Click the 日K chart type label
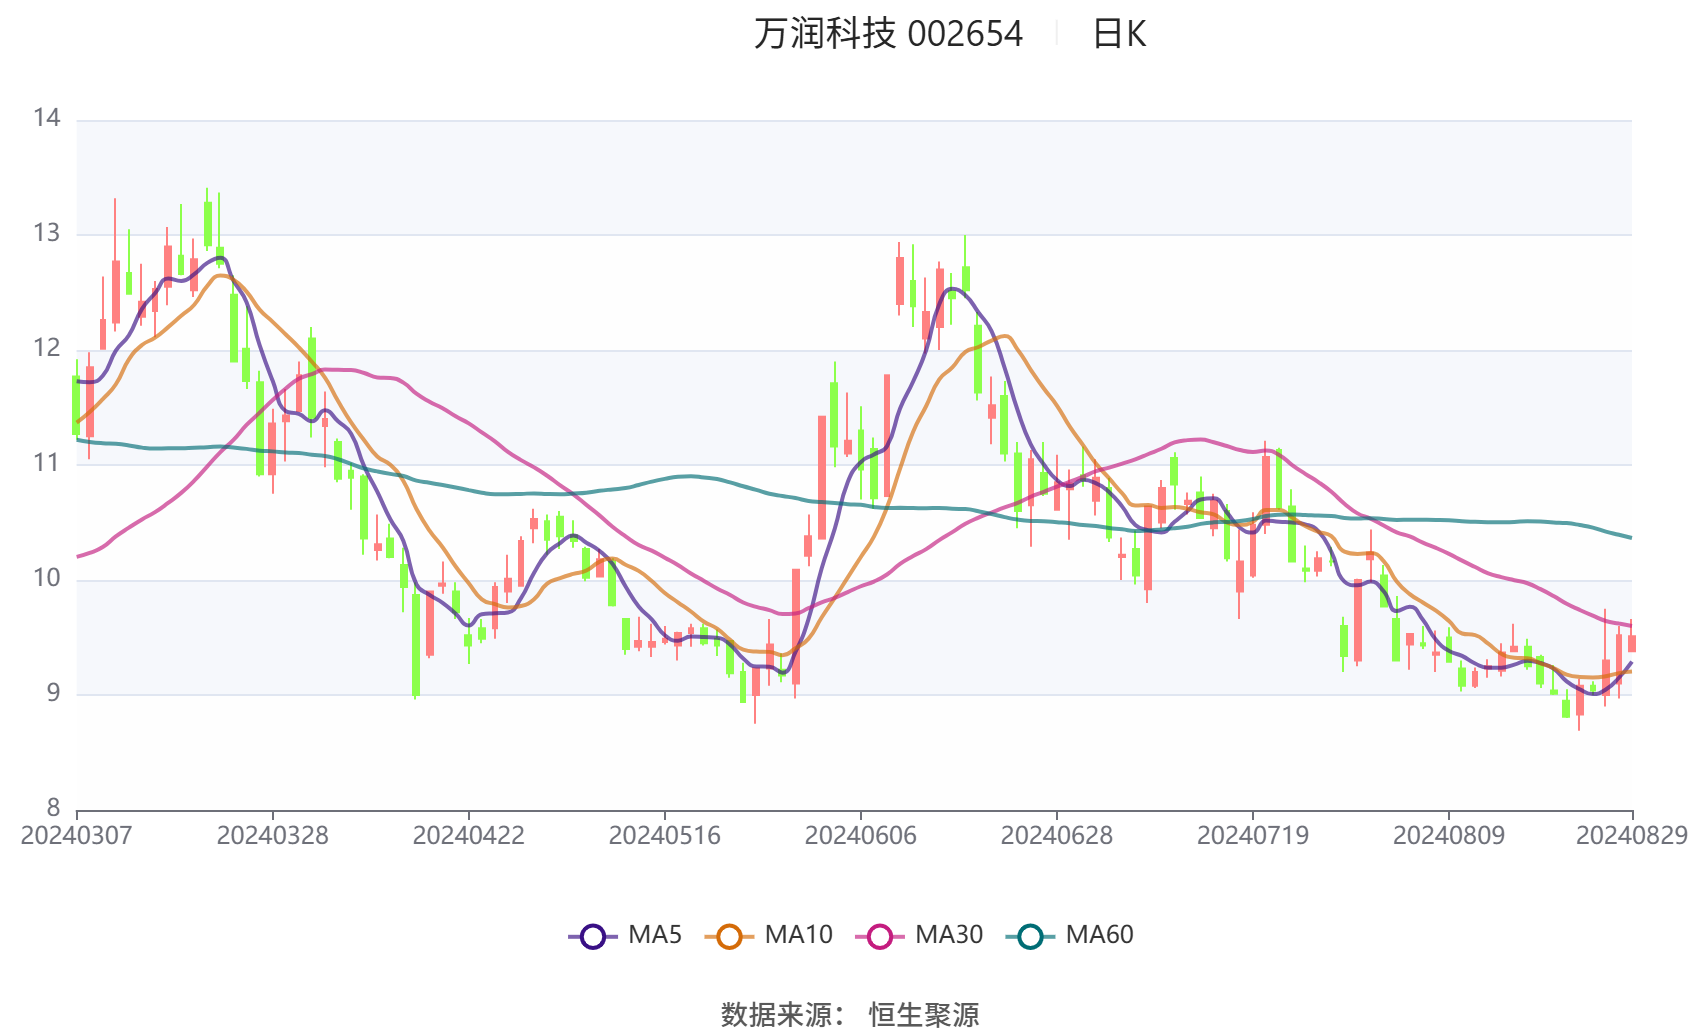1700x1034 pixels. (x=1119, y=34)
